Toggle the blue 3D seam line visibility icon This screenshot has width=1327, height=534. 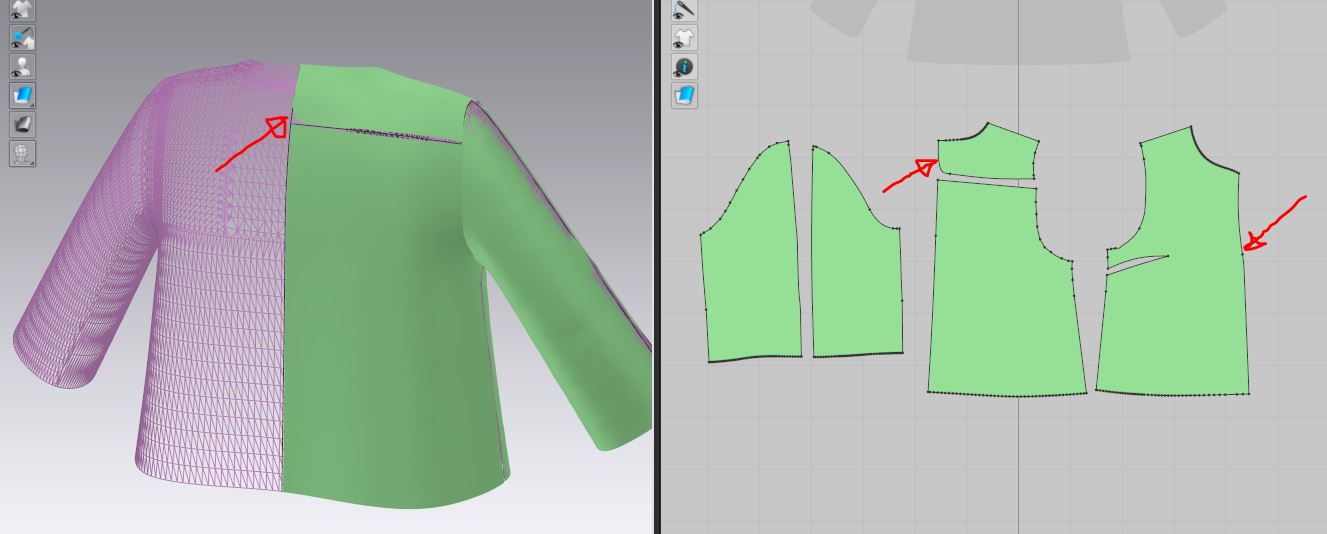22,38
